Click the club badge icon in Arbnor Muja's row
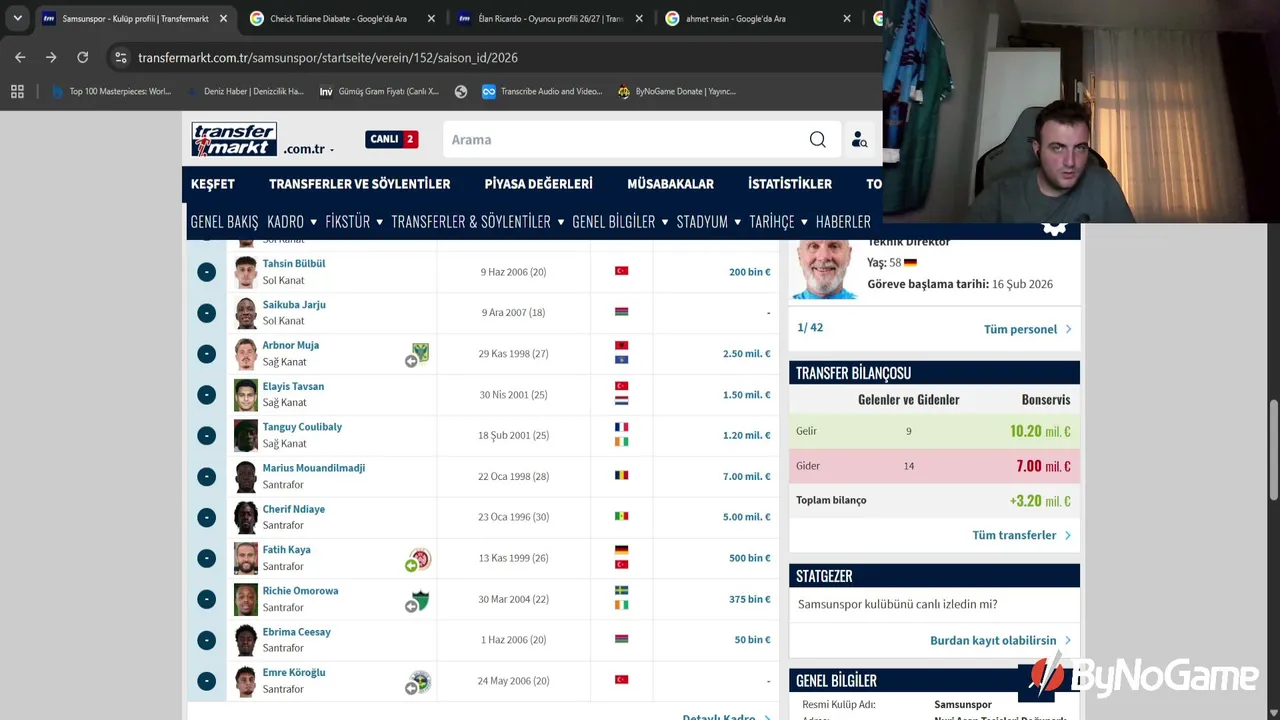The width and height of the screenshot is (1280, 720). [x=420, y=352]
